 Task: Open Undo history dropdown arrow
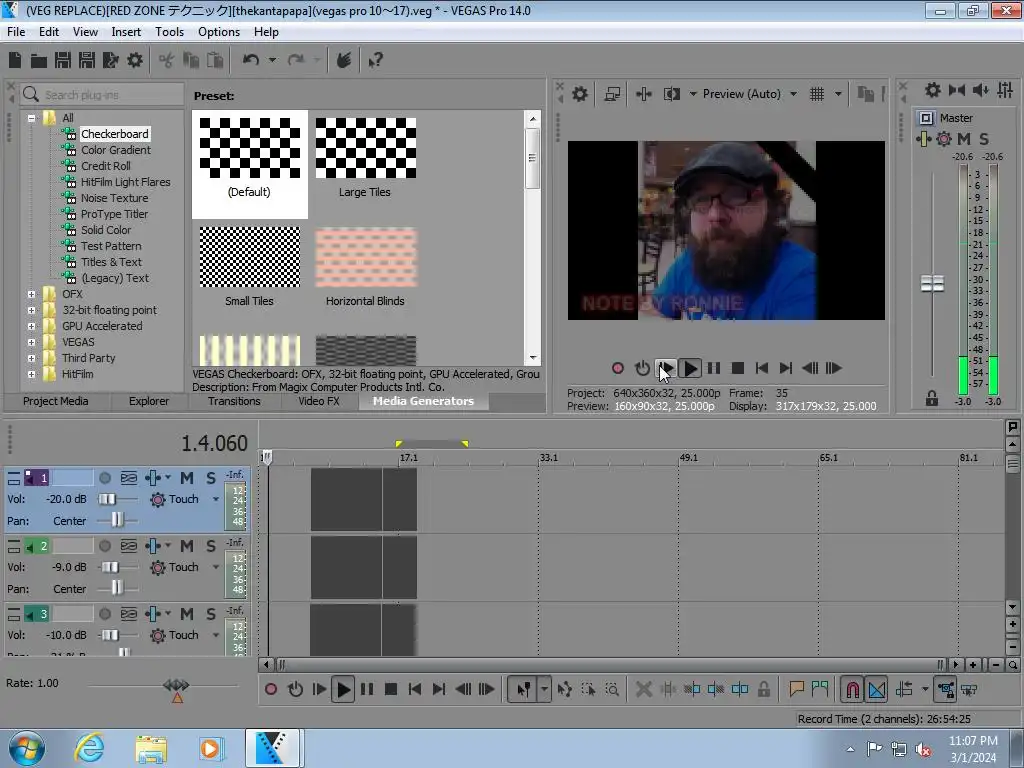coord(272,60)
